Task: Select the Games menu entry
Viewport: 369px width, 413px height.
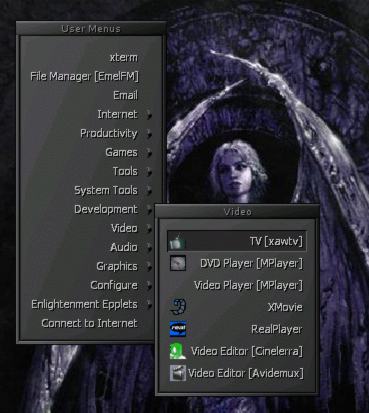Action: (x=121, y=152)
